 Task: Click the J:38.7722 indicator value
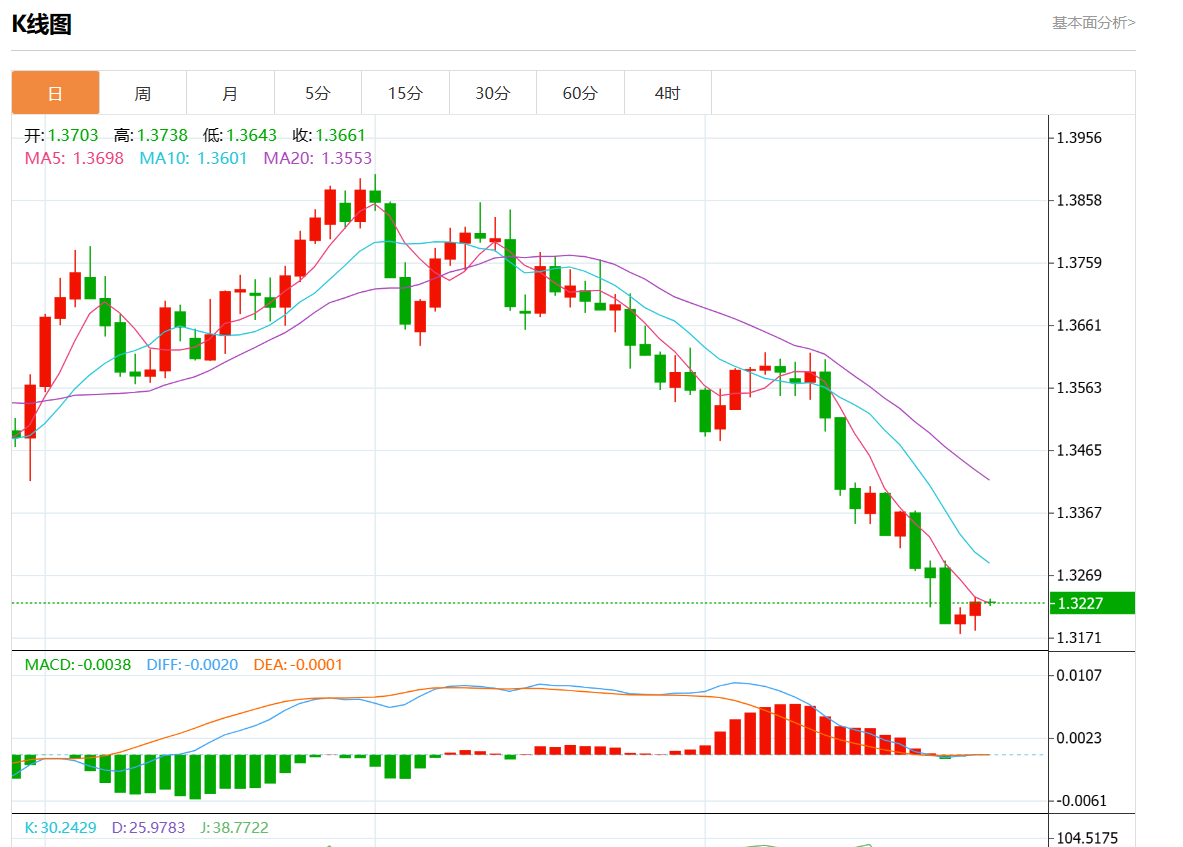(235, 827)
